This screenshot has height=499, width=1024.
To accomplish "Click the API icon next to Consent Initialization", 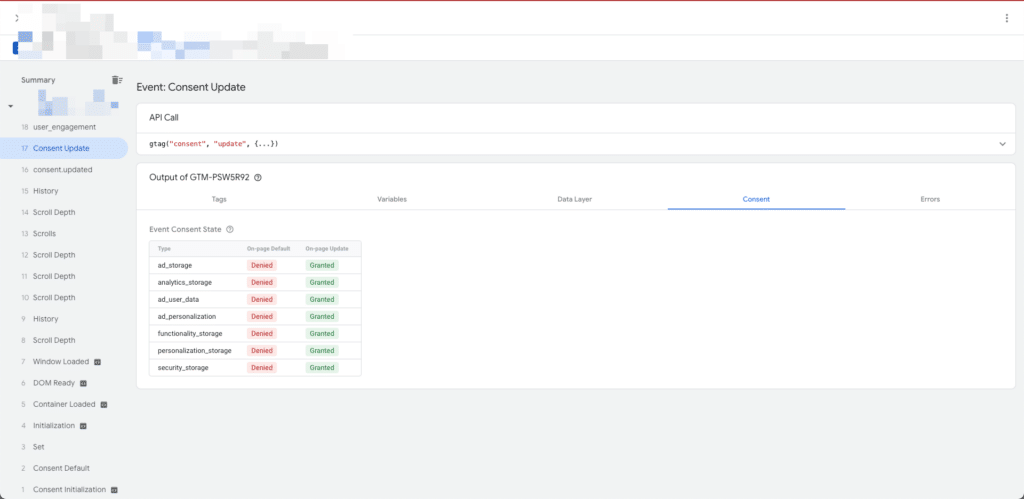I will pos(114,490).
